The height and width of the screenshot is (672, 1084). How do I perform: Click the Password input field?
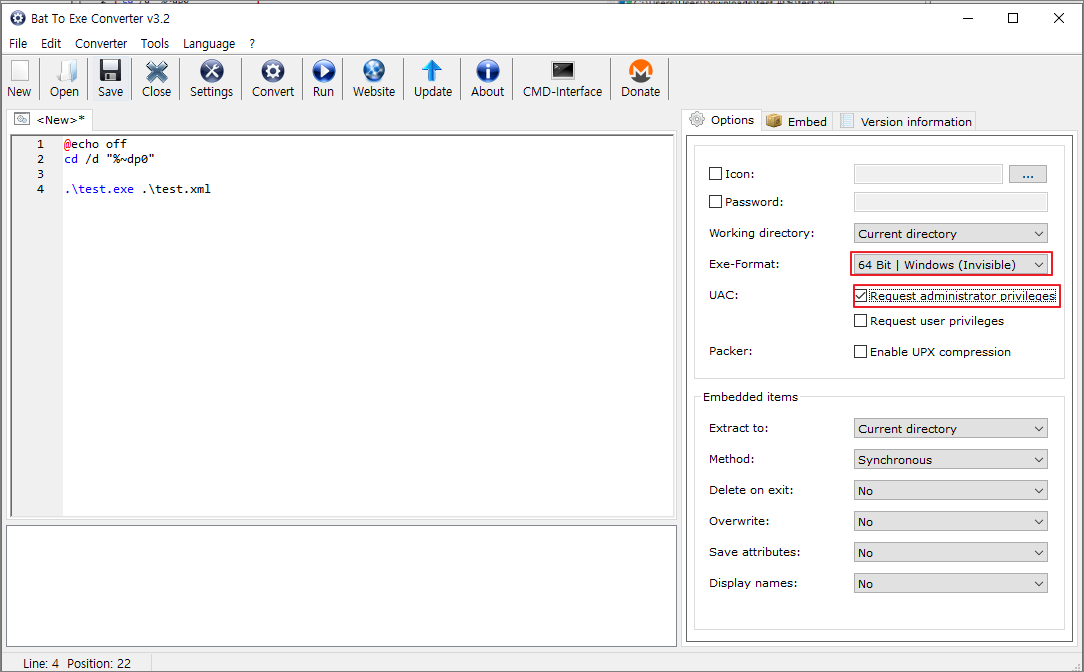point(951,202)
